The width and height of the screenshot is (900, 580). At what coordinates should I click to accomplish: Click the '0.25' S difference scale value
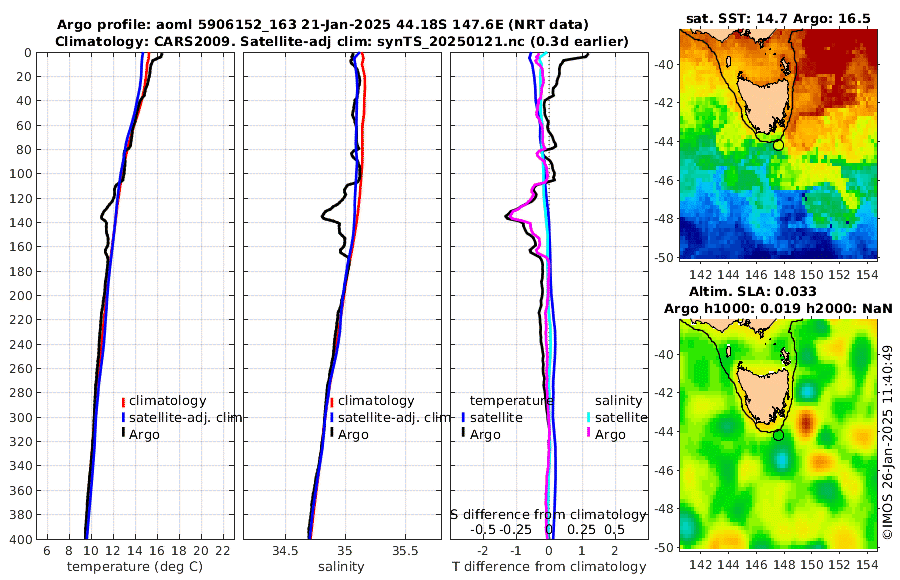point(581,529)
